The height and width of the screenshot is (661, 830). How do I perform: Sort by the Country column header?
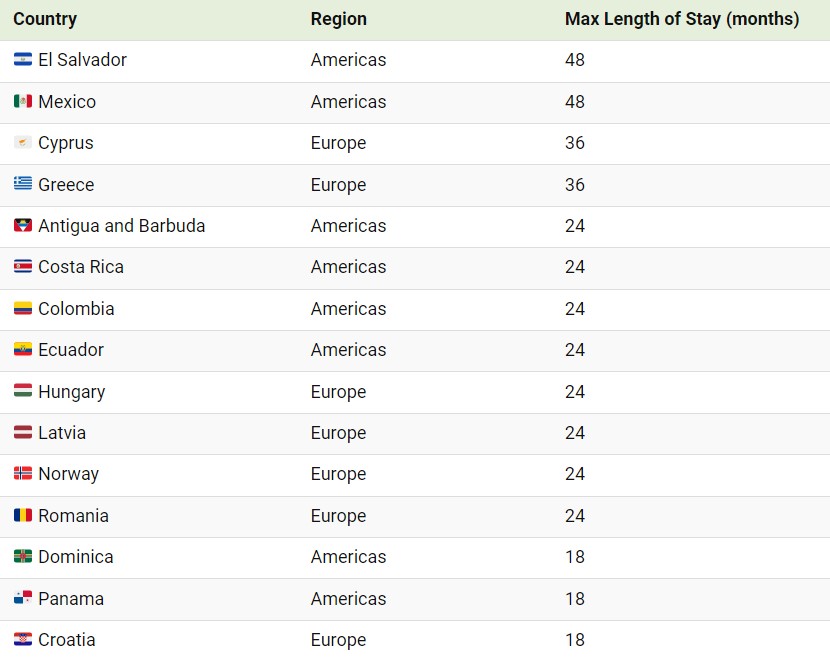click(x=45, y=19)
